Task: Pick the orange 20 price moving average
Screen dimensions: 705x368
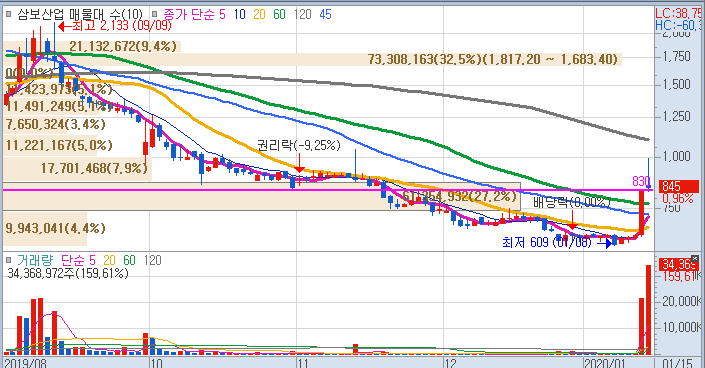Action: [259, 14]
